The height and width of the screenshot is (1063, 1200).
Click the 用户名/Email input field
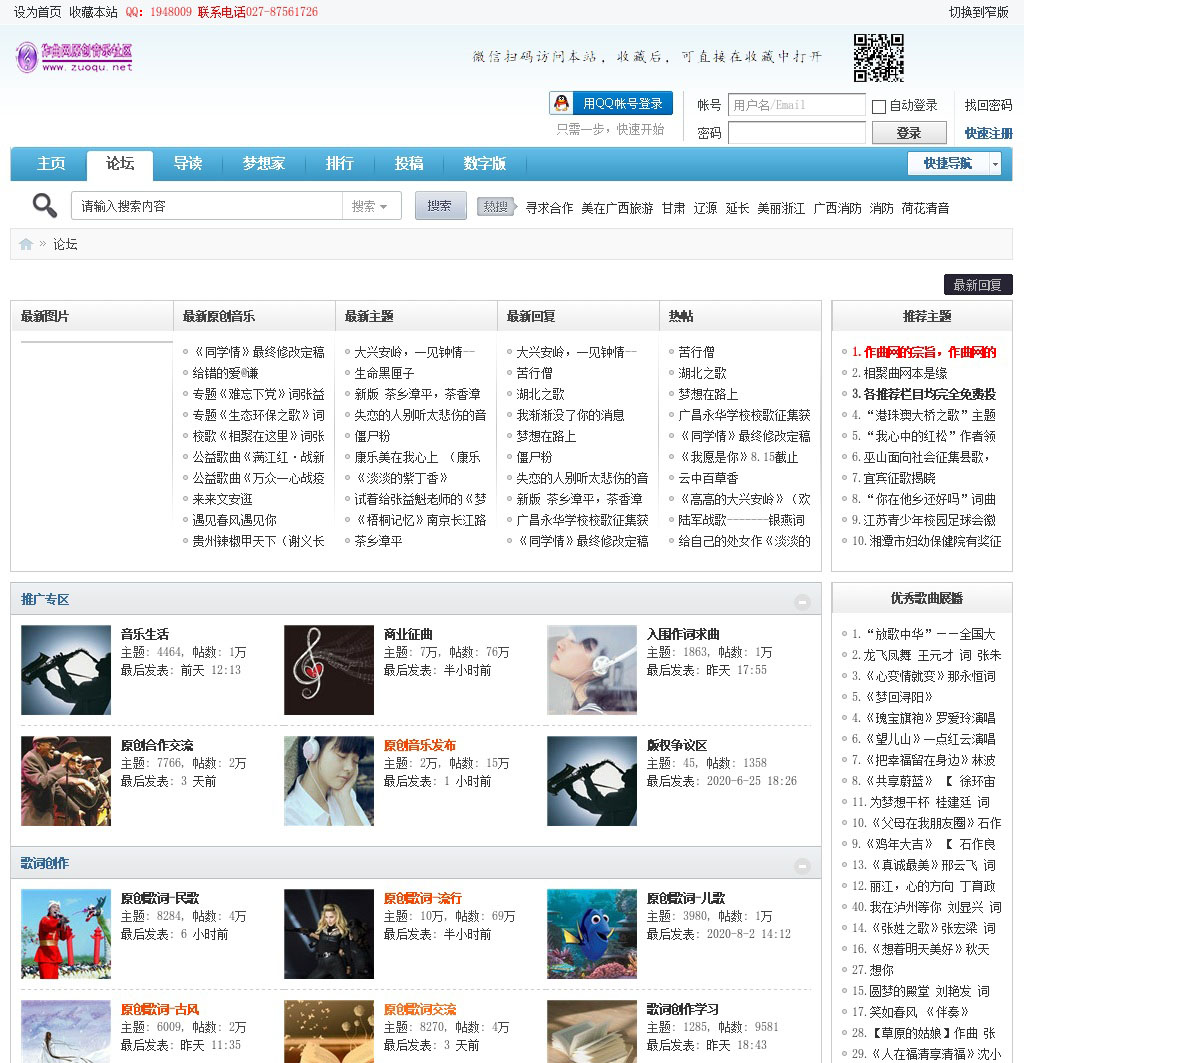(x=796, y=105)
